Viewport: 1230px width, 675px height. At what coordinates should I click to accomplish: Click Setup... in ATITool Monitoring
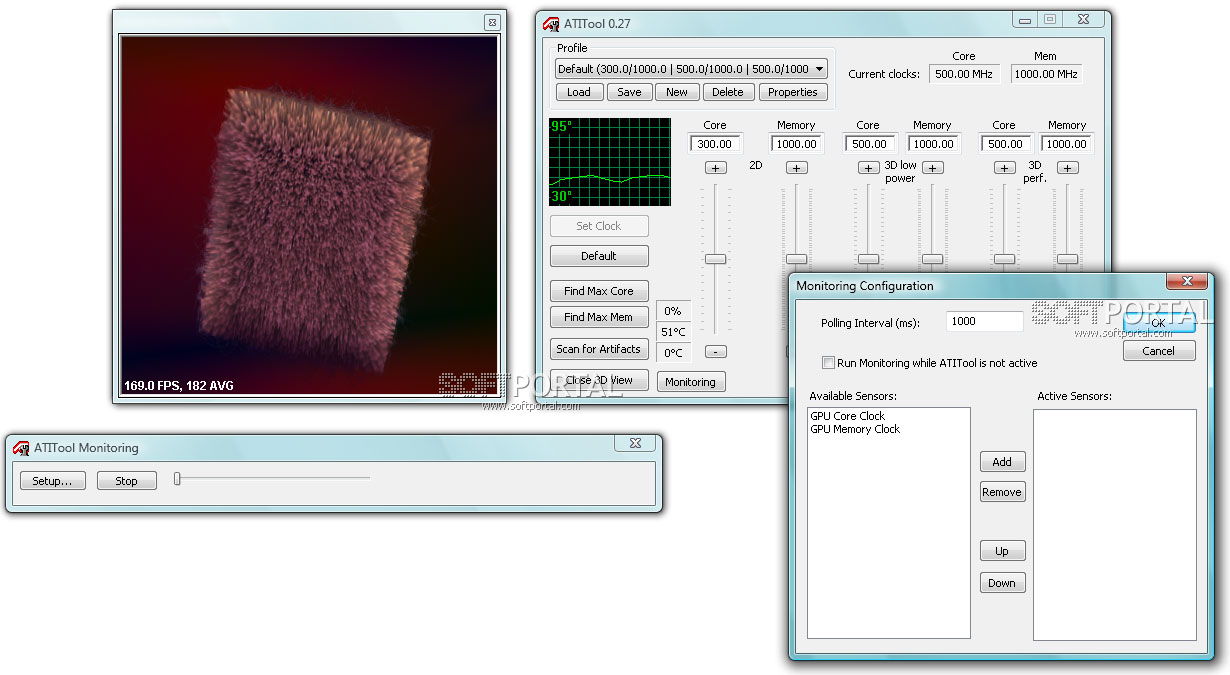pyautogui.click(x=52, y=481)
